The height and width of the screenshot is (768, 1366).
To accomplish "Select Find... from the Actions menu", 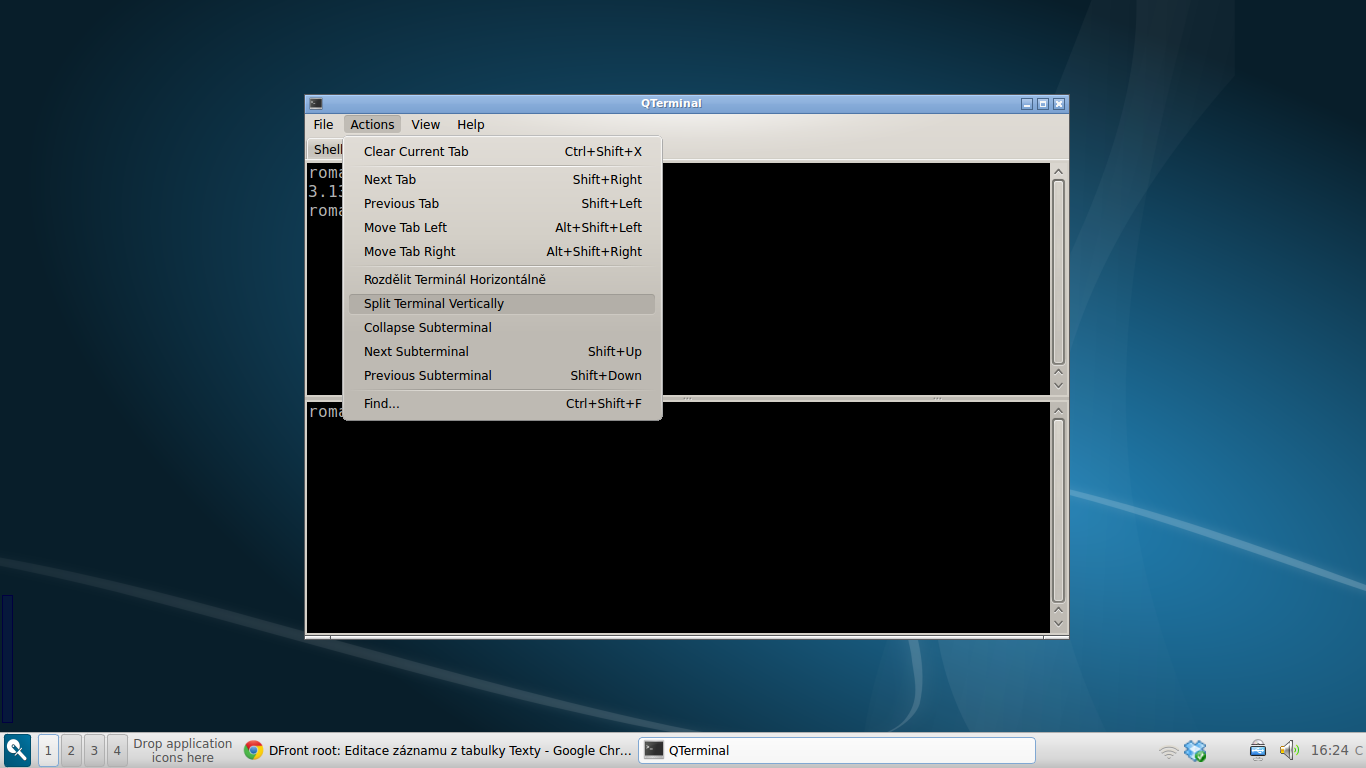I will tap(380, 403).
